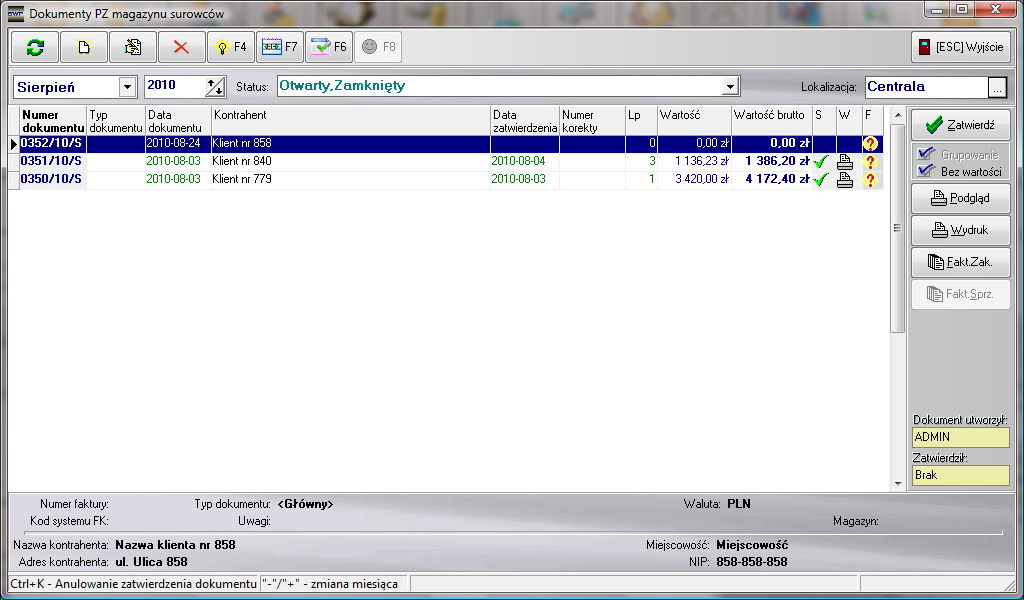Toggle the Bez wartości checkbox
This screenshot has width=1024, height=600.
[x=926, y=171]
